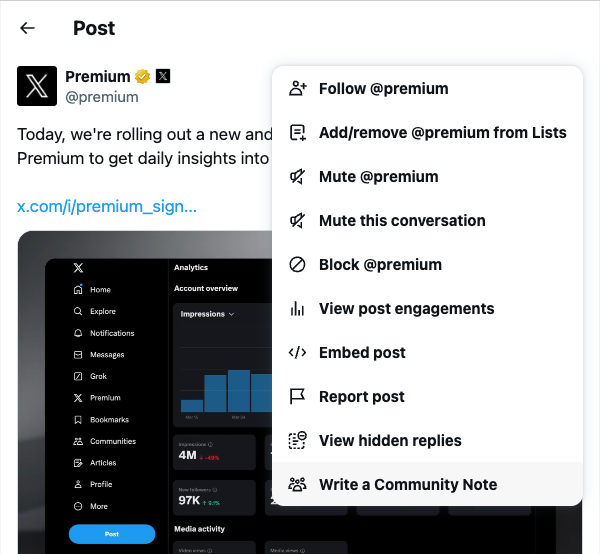
Task: Click the bar chart engagements icon
Action: [x=297, y=308]
